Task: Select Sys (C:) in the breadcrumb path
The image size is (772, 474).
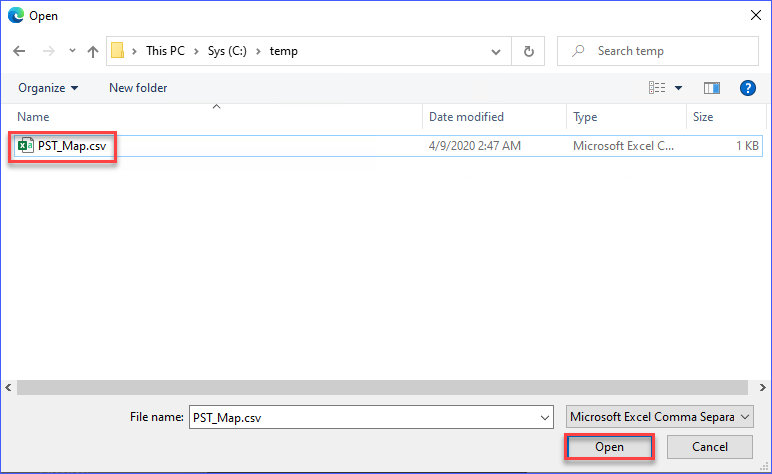Action: coord(227,51)
